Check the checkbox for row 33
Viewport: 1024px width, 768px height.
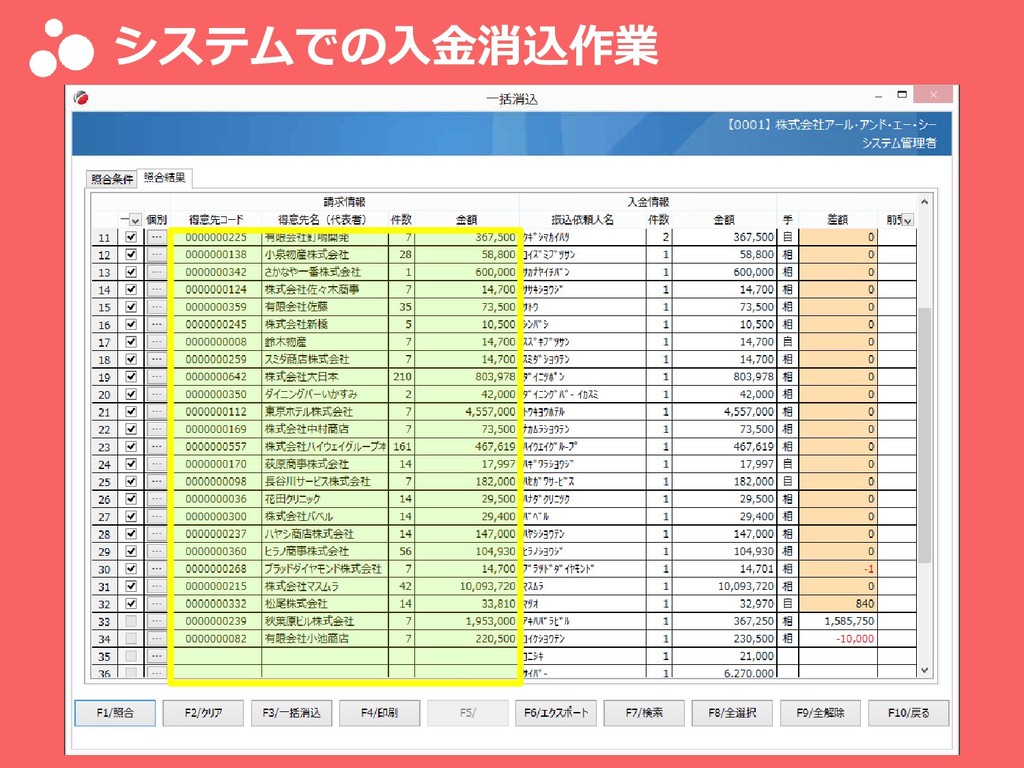click(x=131, y=621)
